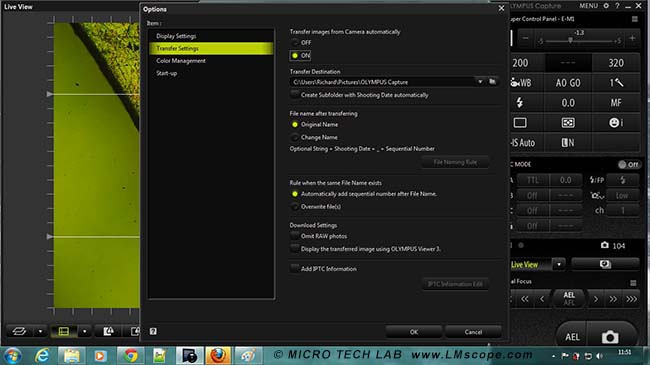Open Firefox from taskbar
Screen dimensions: 650x365
point(218,356)
